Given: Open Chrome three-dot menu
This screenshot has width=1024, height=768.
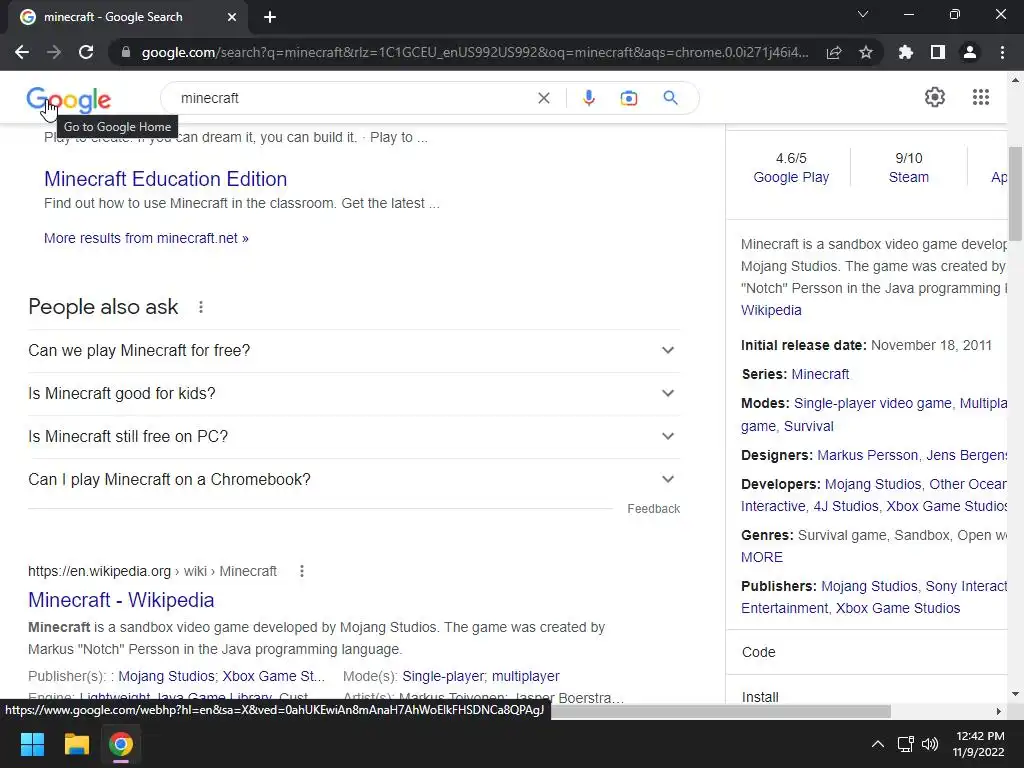Looking at the screenshot, I should tap(1002, 52).
